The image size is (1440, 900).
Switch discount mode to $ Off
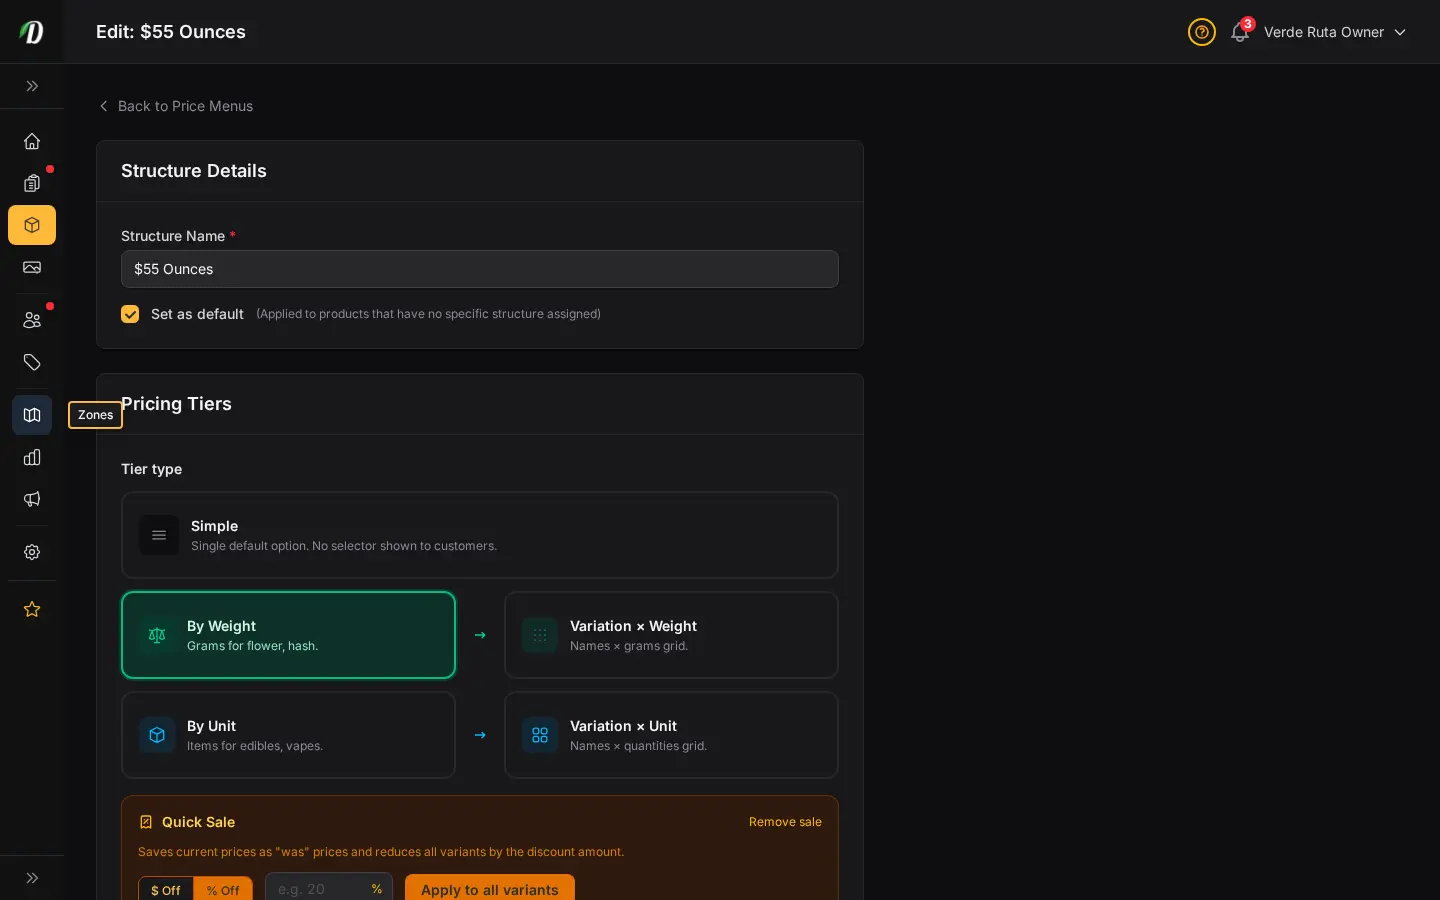(x=166, y=890)
